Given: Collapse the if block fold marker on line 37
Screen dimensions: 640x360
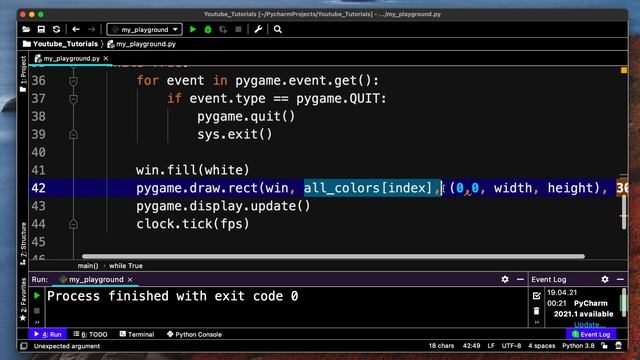Looking at the screenshot, I should click(73, 99).
